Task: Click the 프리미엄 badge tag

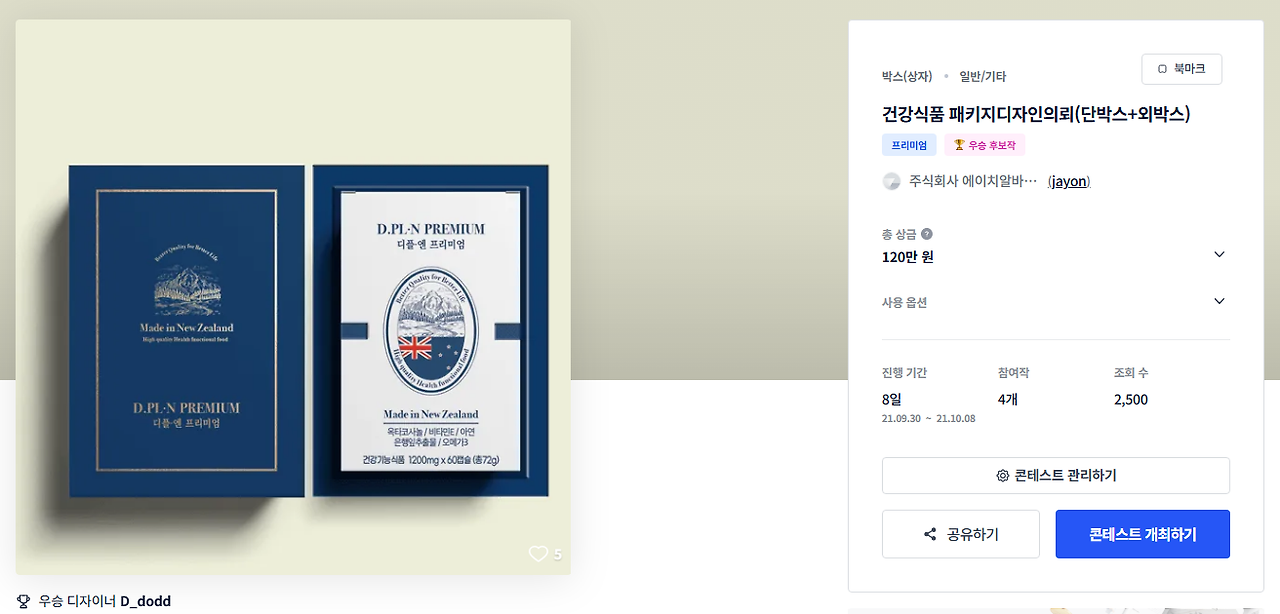Action: pyautogui.click(x=909, y=145)
